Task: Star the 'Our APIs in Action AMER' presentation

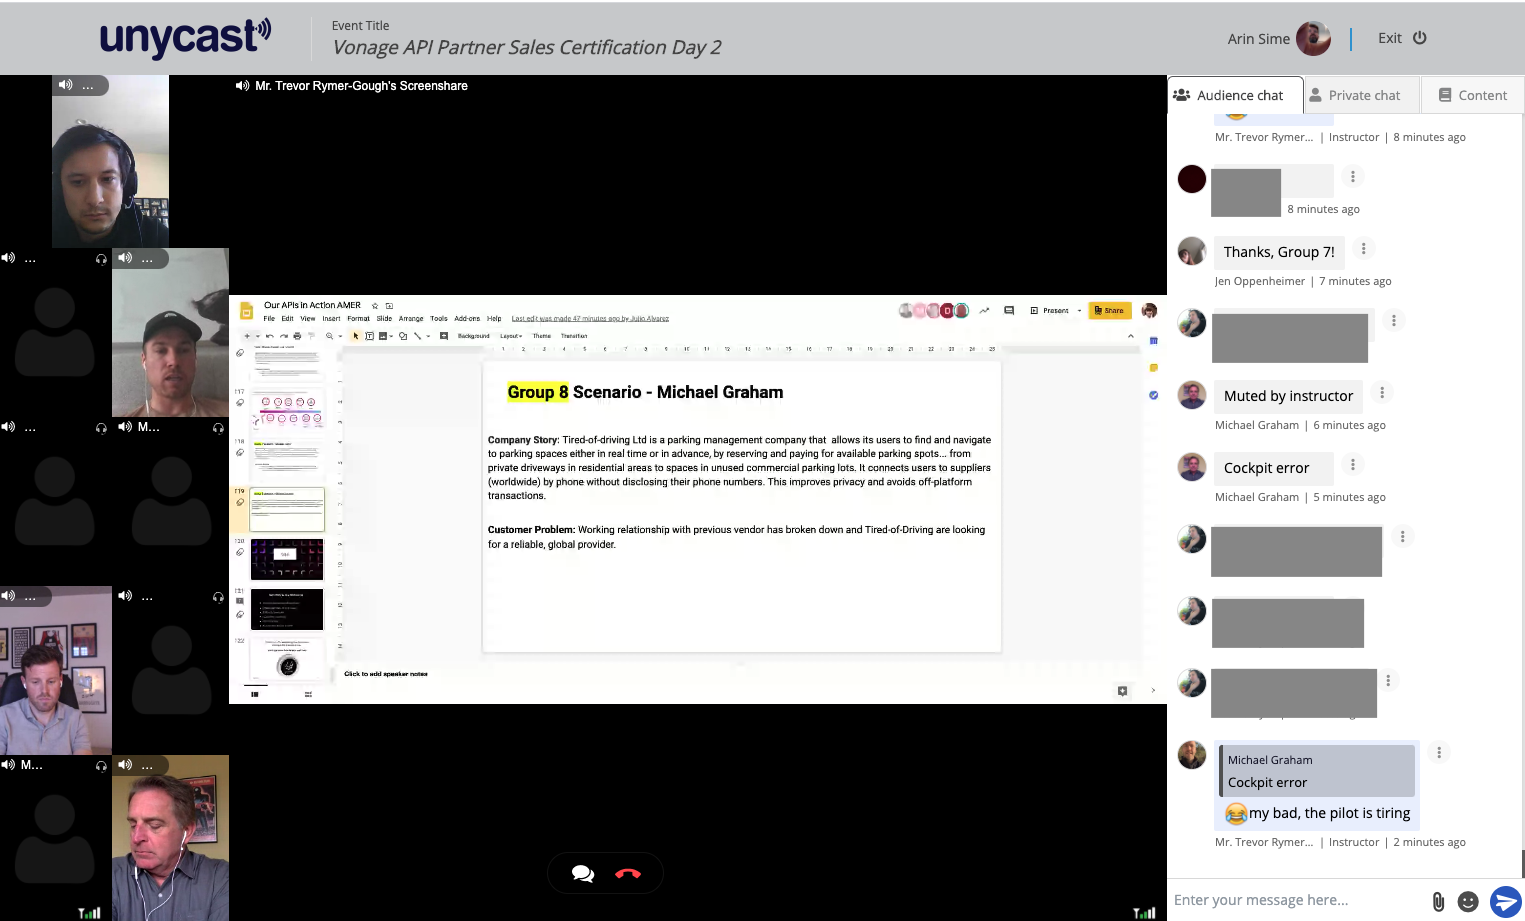Action: (x=375, y=306)
